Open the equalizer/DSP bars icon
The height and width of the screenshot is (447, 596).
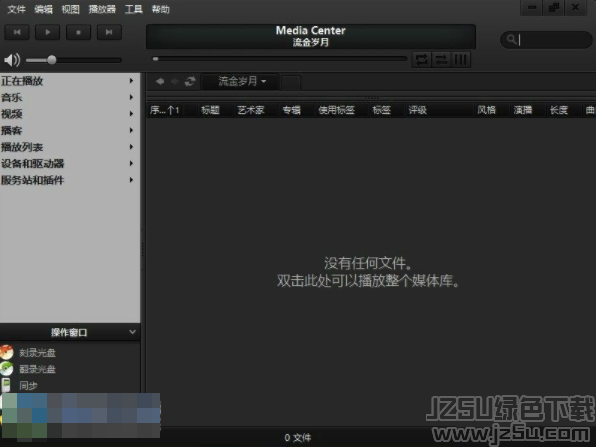pyautogui.click(x=461, y=59)
